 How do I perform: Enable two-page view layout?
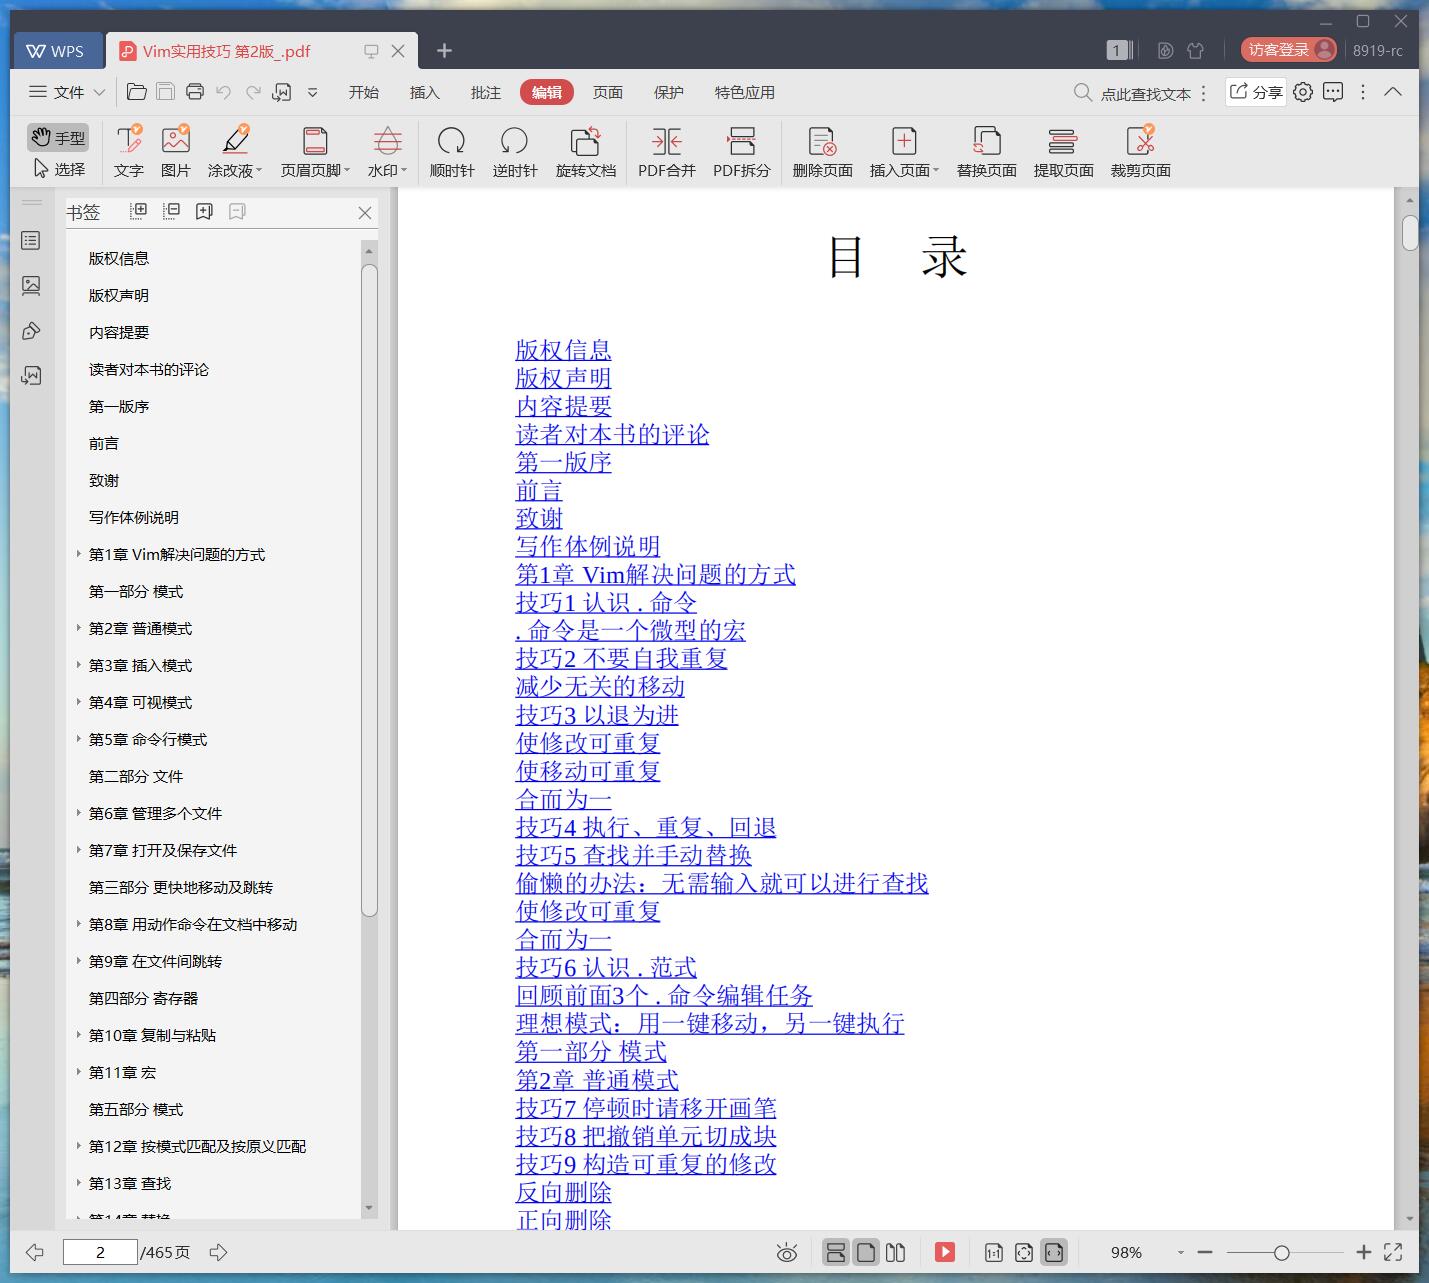click(896, 1252)
